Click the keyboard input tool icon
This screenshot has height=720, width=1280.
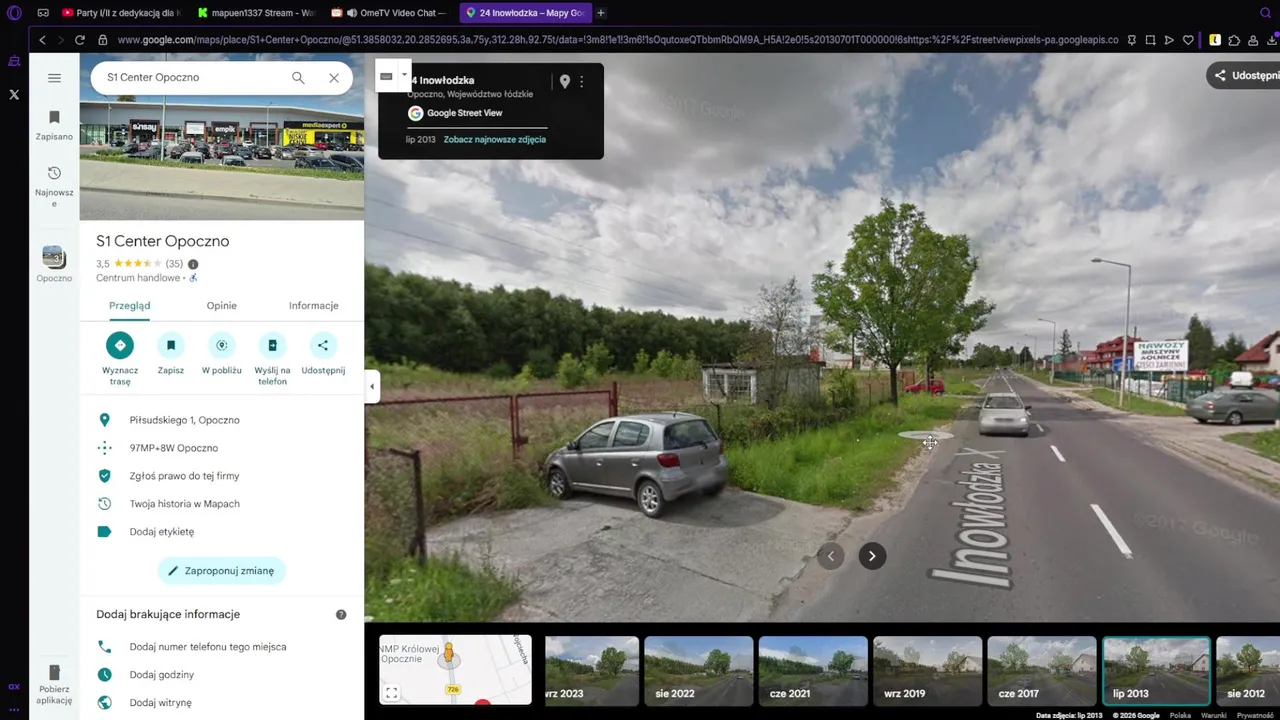387,76
